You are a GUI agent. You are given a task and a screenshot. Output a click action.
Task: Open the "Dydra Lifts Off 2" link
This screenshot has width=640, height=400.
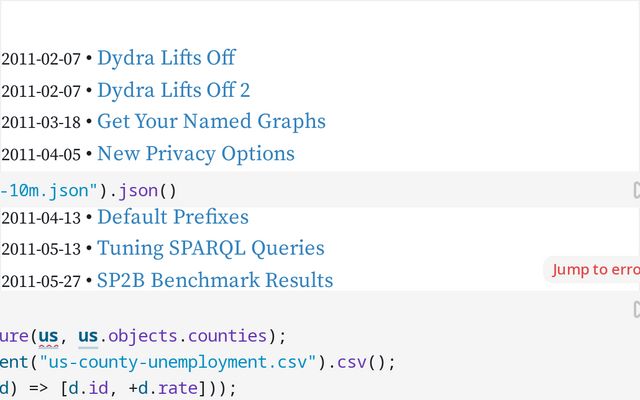tap(173, 90)
